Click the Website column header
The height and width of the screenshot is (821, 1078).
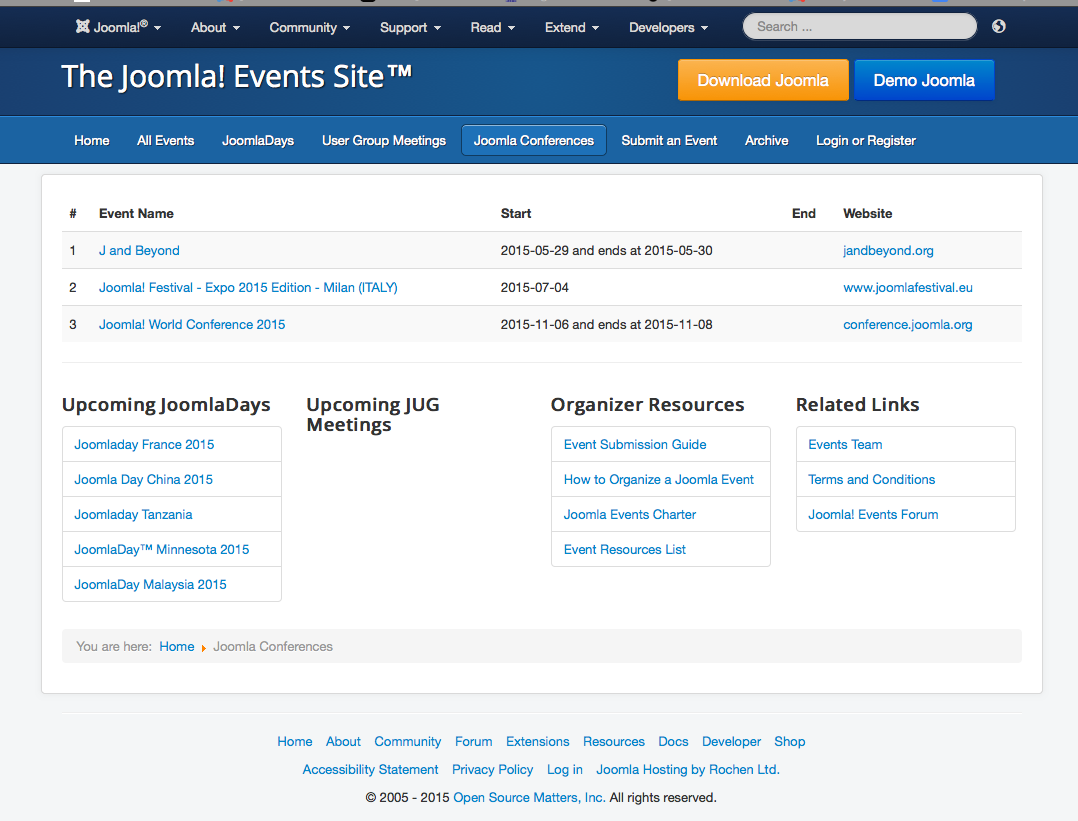point(868,214)
